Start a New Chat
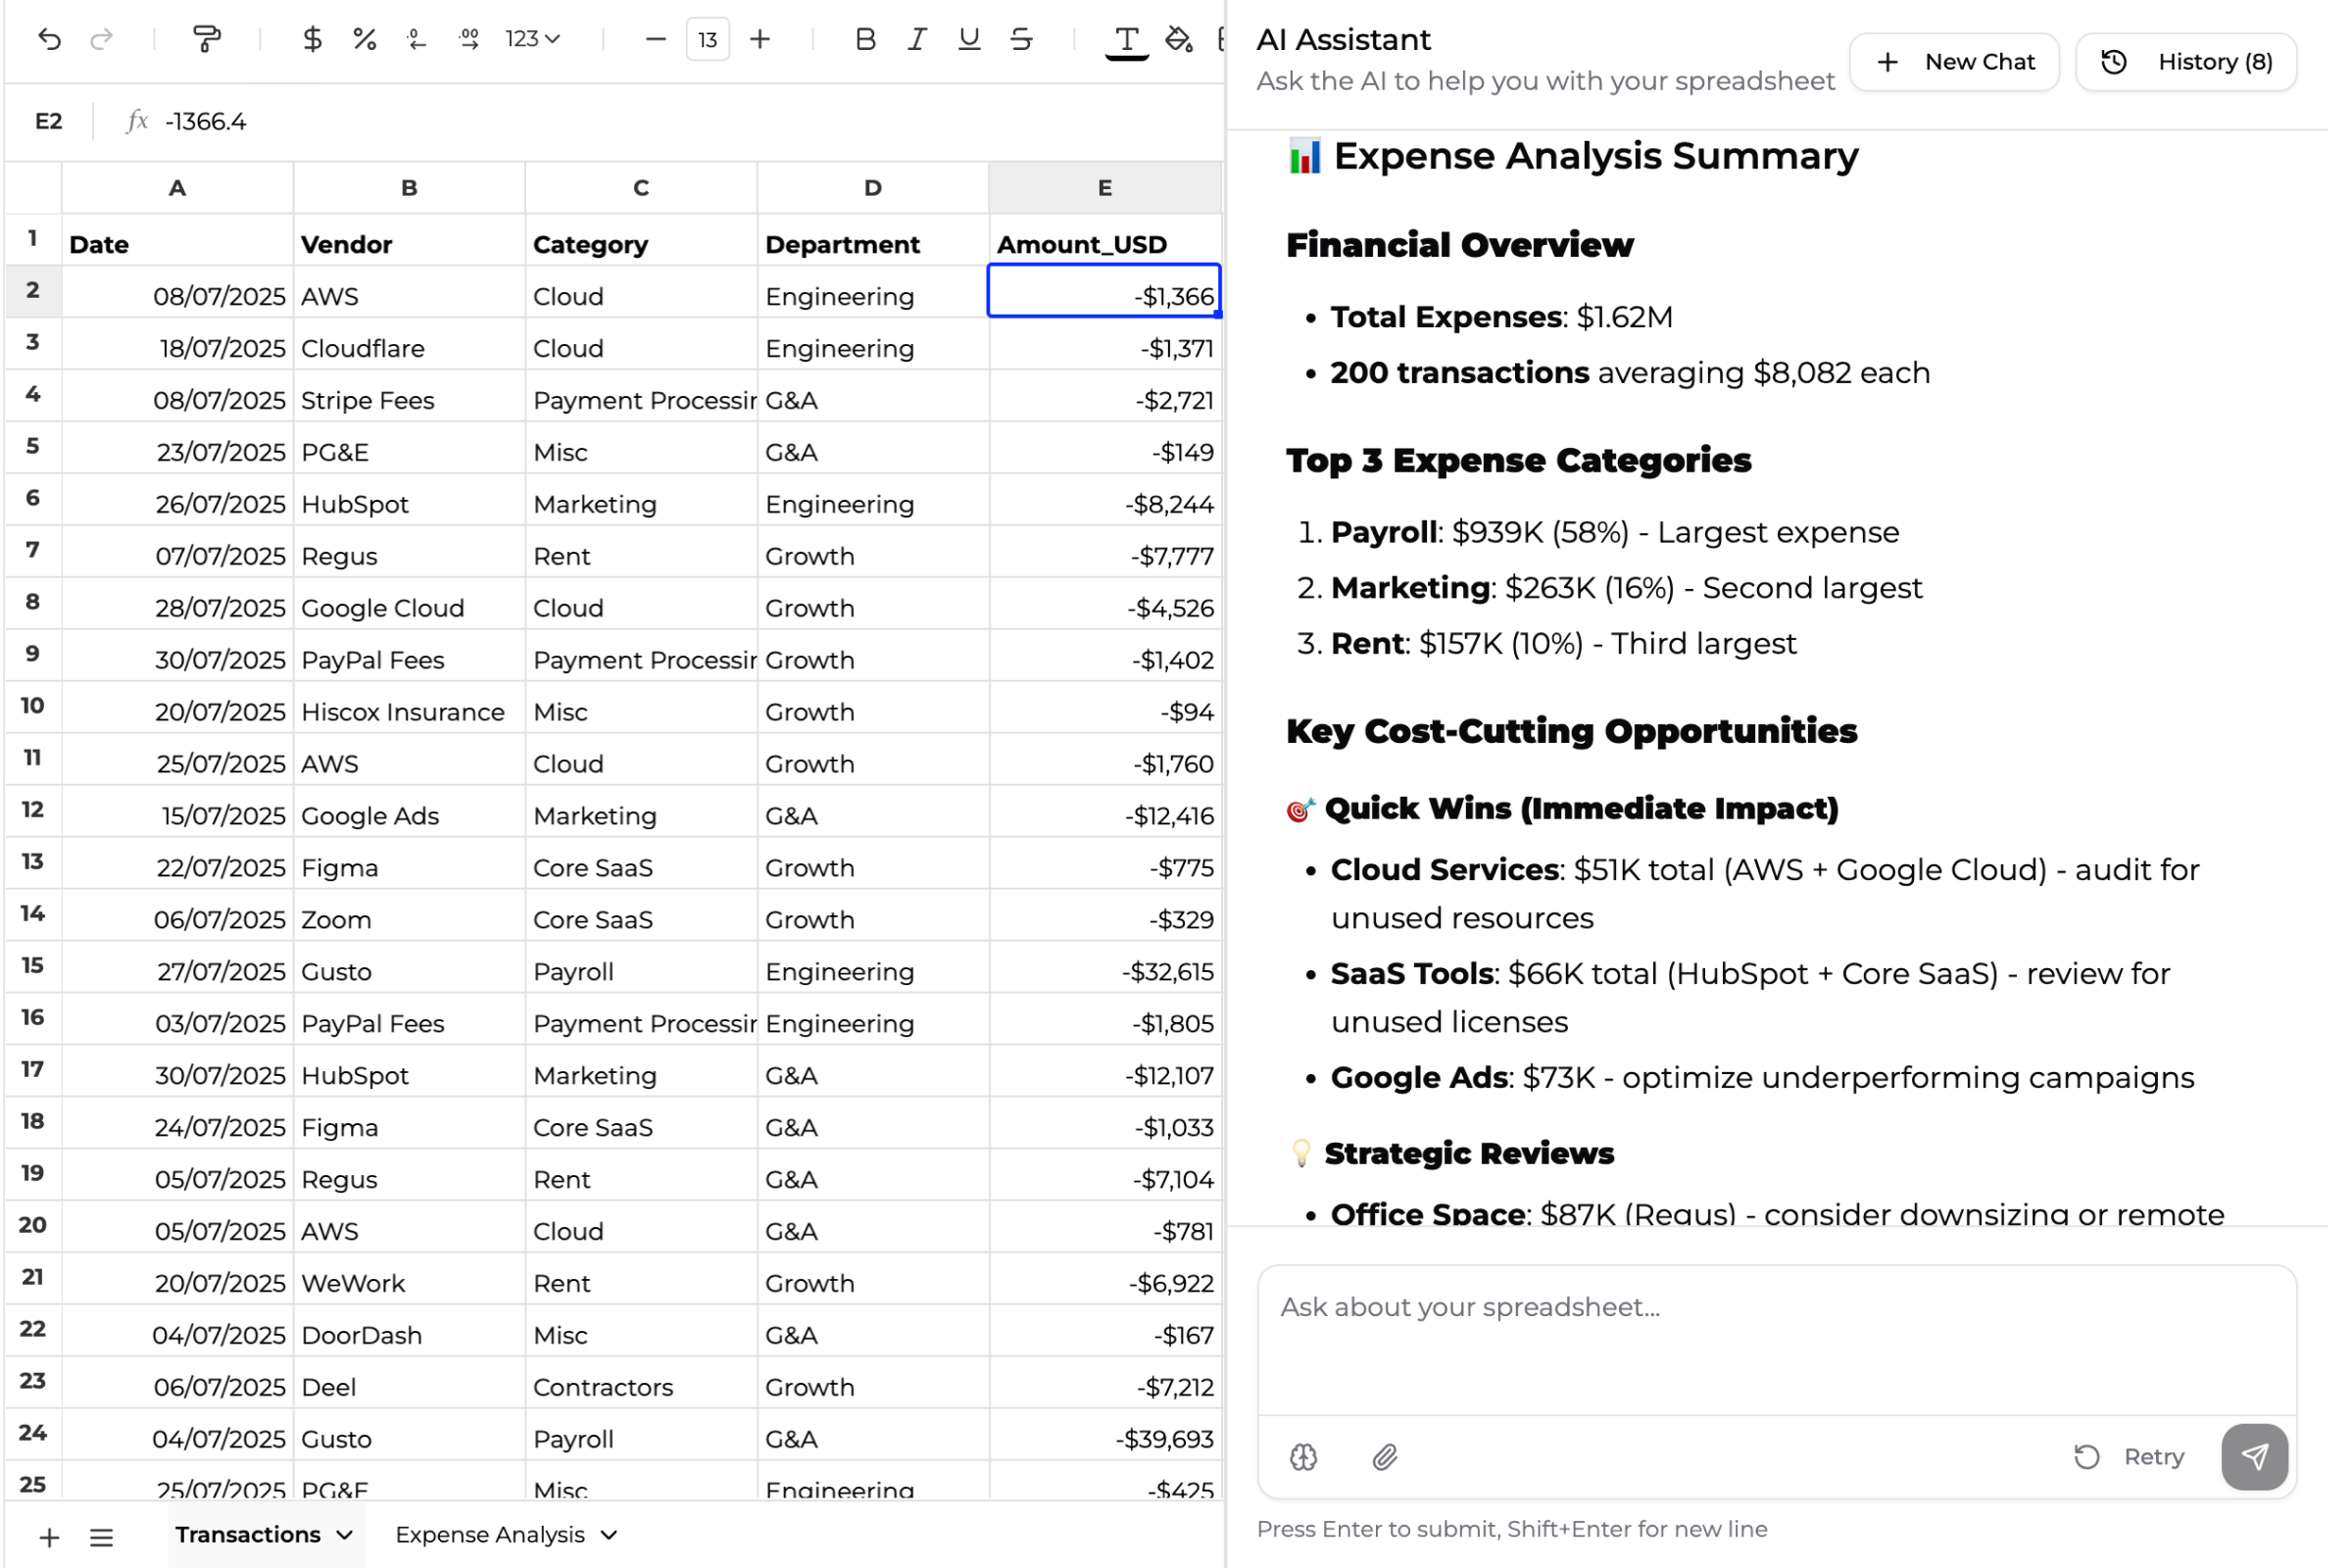The height and width of the screenshot is (1568, 2352). coord(1954,61)
